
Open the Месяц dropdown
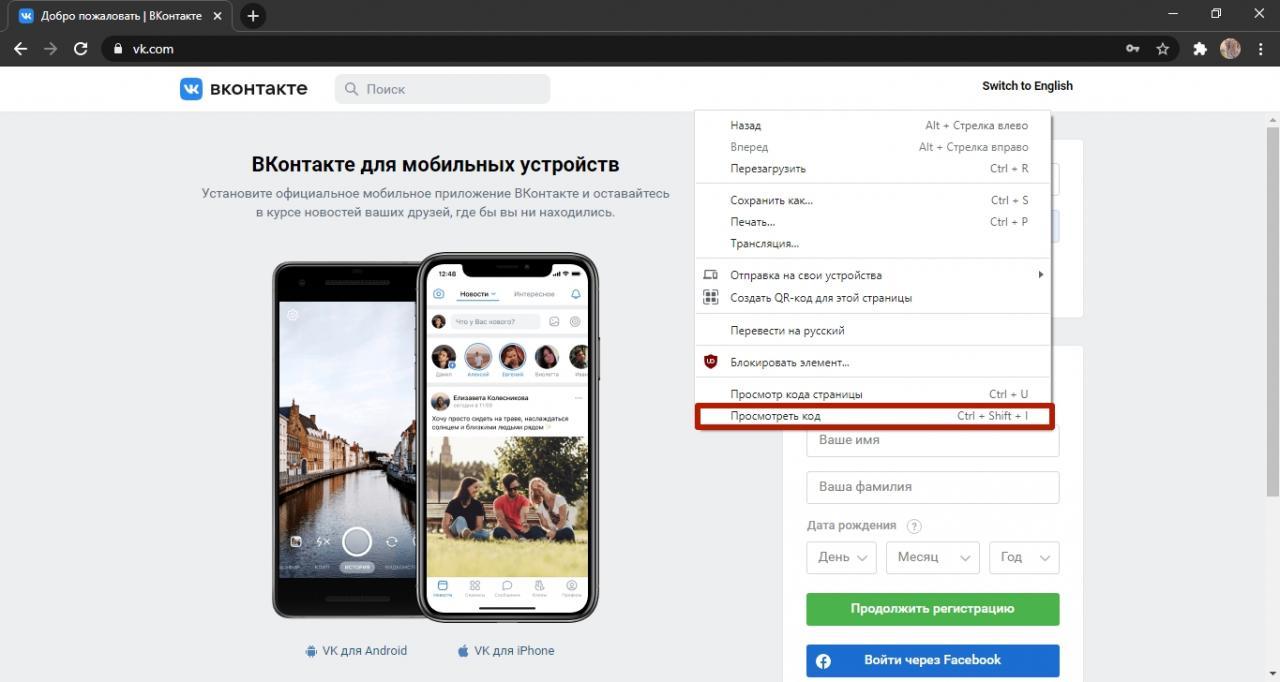[x=932, y=557]
